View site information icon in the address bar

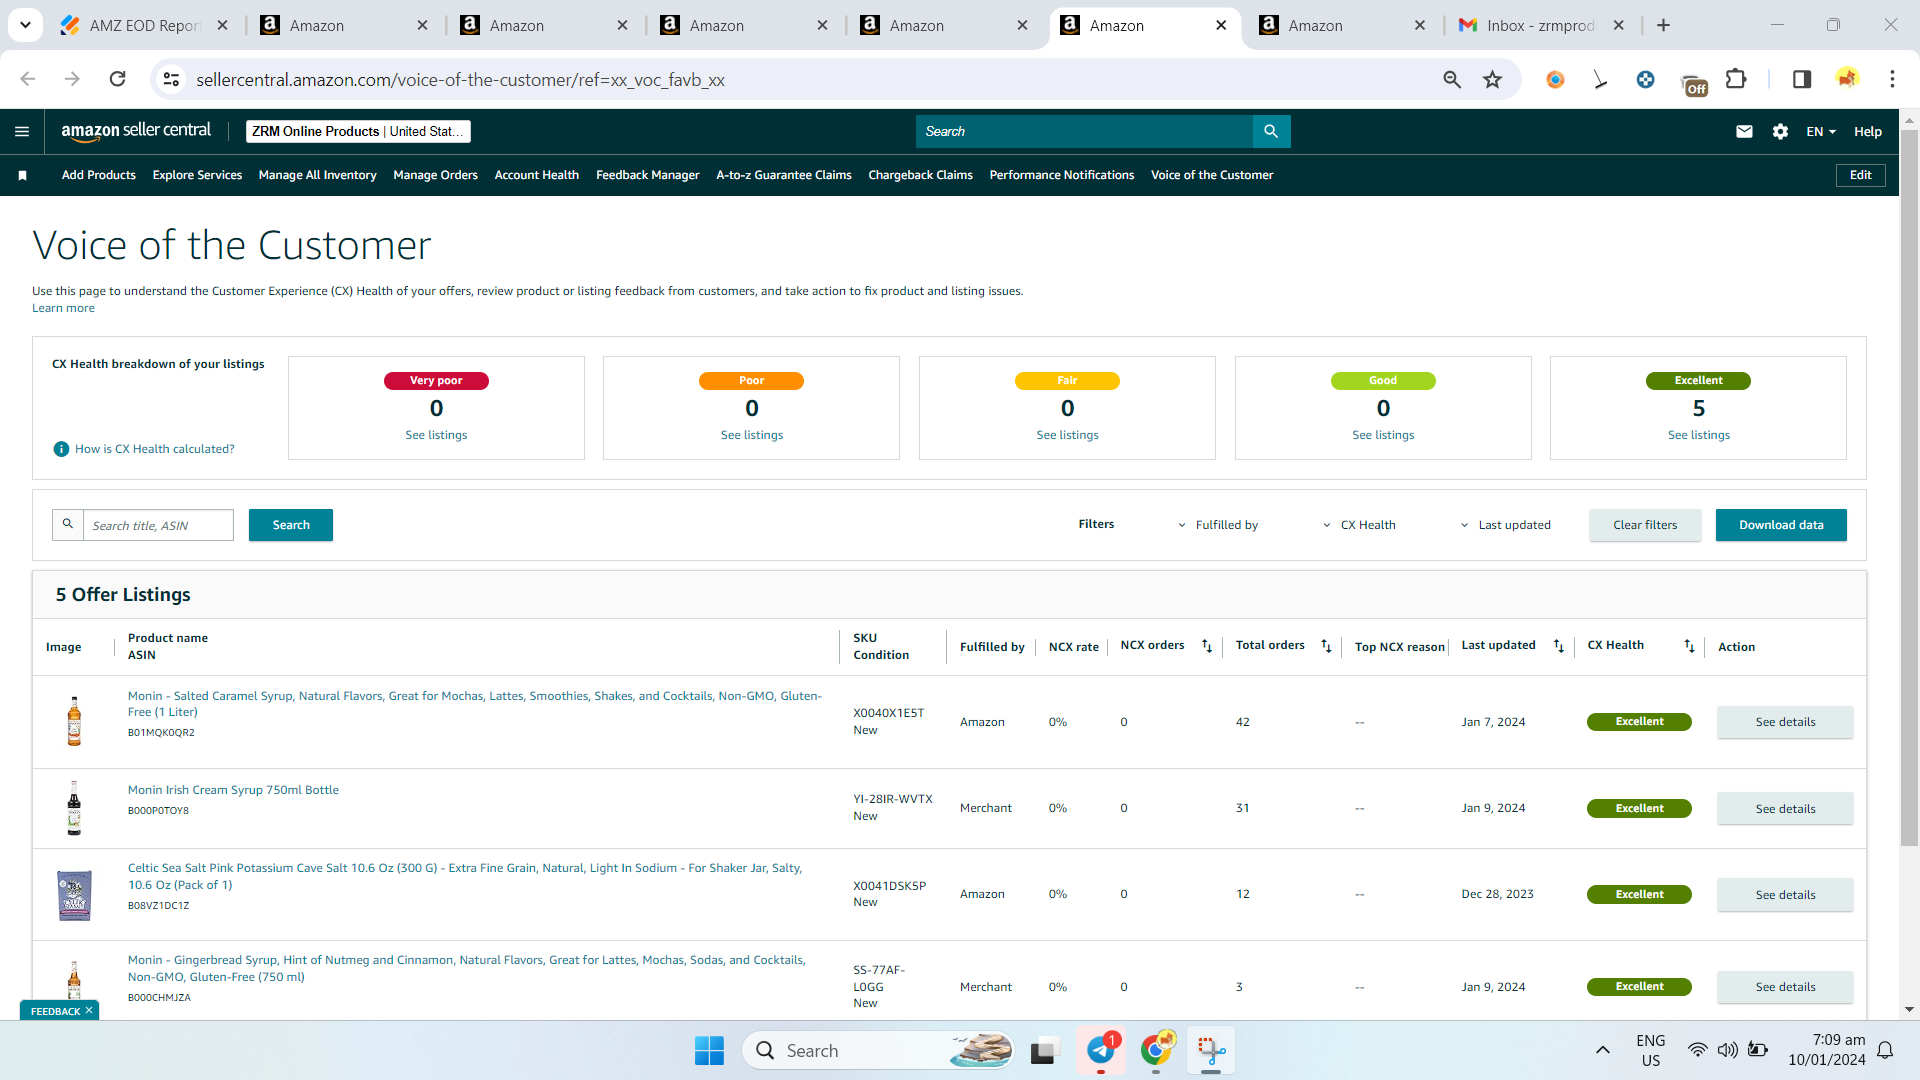tap(172, 79)
